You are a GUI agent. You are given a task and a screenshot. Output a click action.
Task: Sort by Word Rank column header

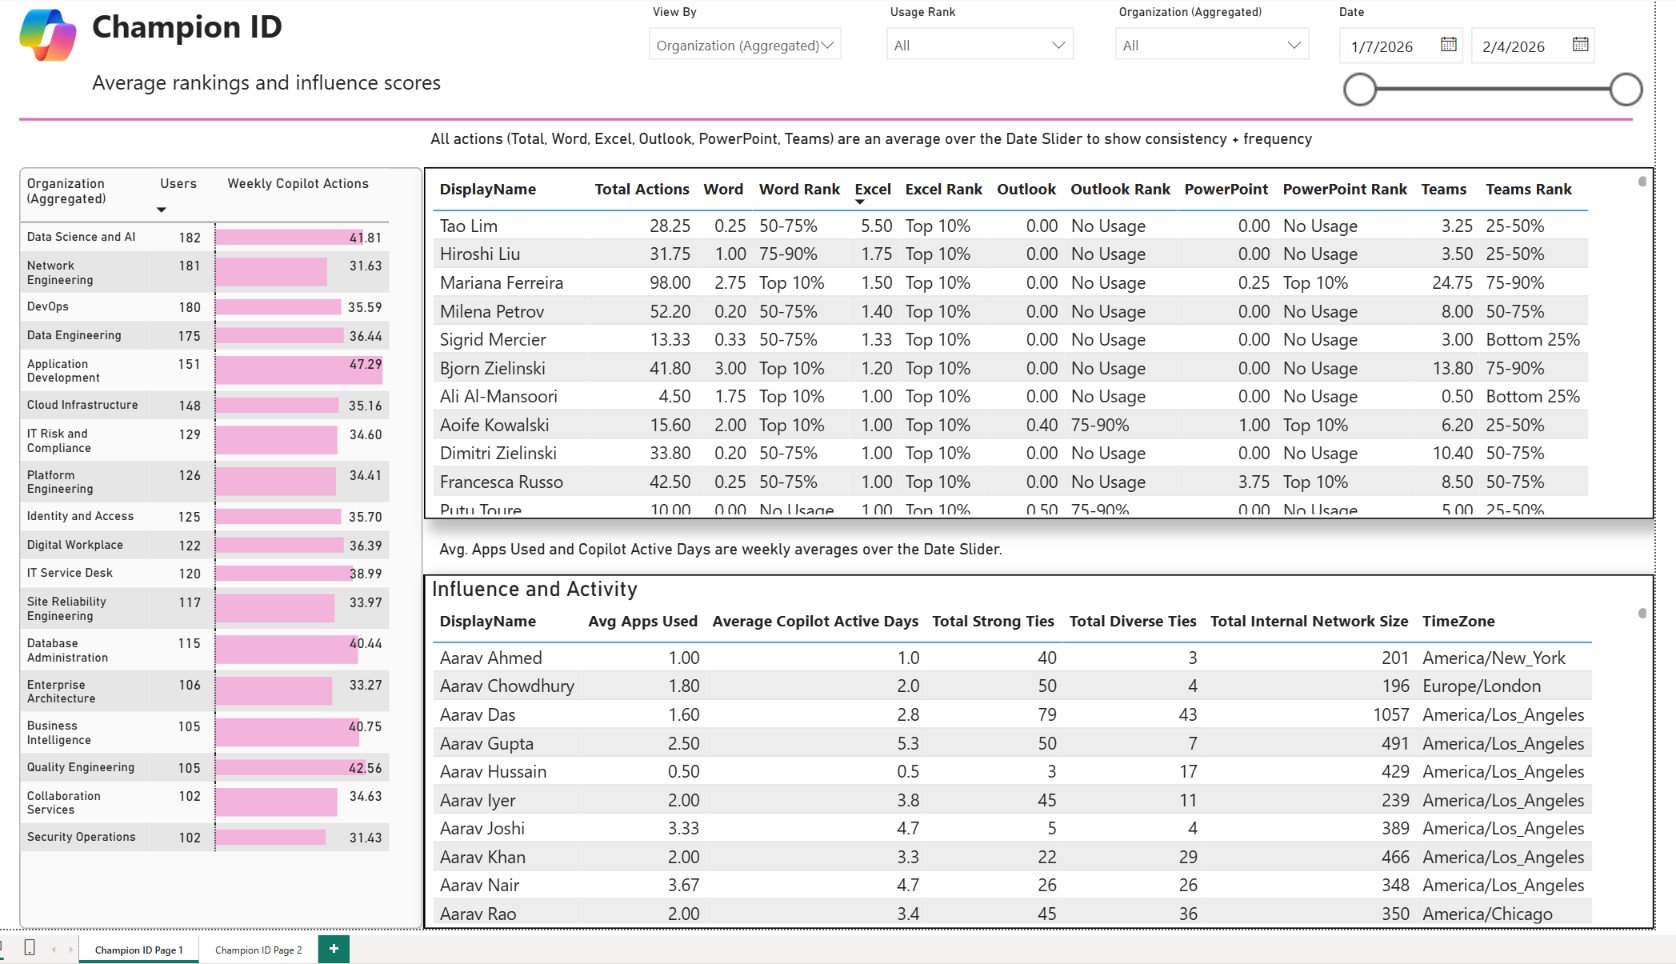tap(799, 189)
